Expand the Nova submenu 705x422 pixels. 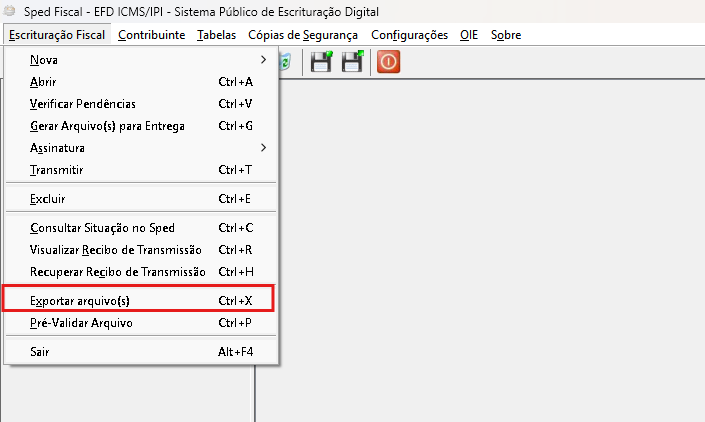pos(140,60)
